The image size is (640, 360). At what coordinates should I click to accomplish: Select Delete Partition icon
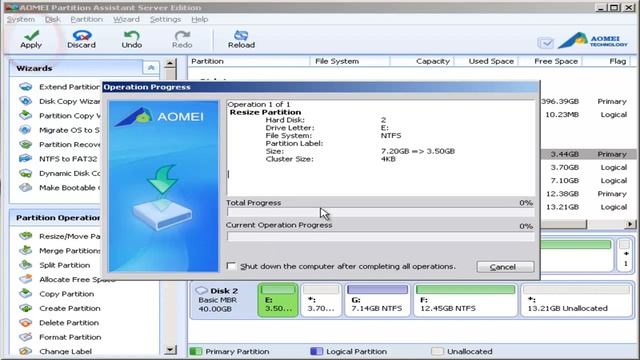click(25, 322)
